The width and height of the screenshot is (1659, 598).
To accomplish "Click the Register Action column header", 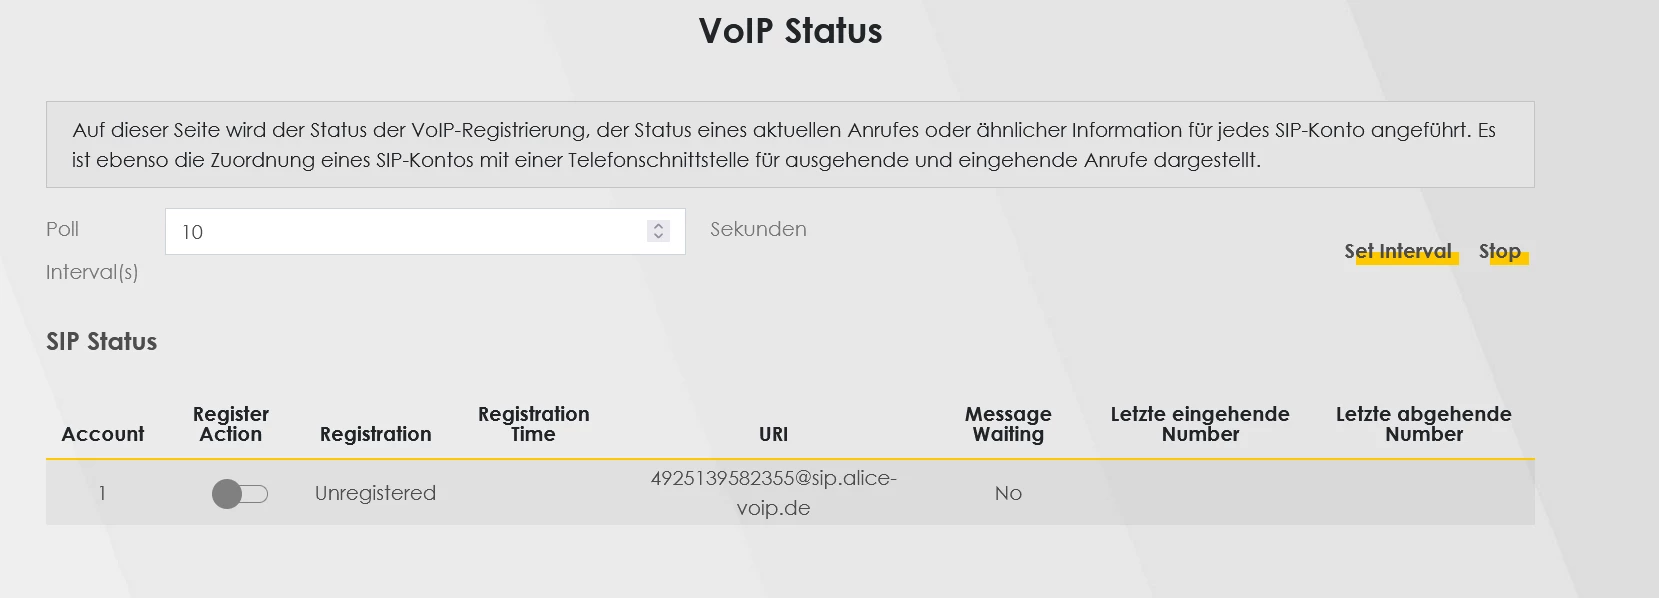I will click(x=231, y=424).
